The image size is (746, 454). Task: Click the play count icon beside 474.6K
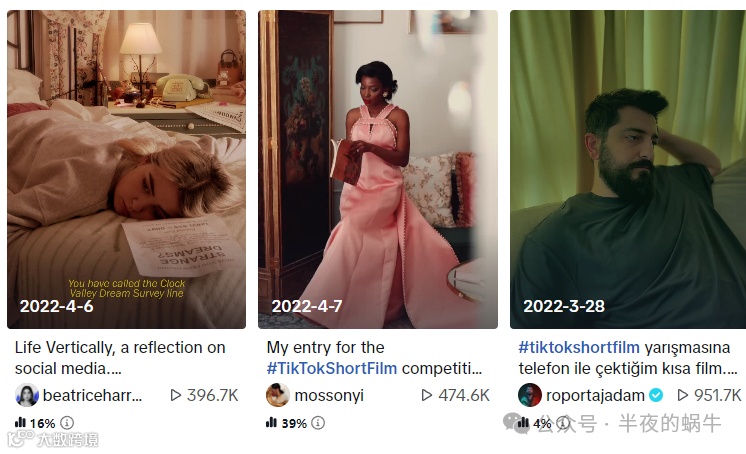[x=427, y=395]
